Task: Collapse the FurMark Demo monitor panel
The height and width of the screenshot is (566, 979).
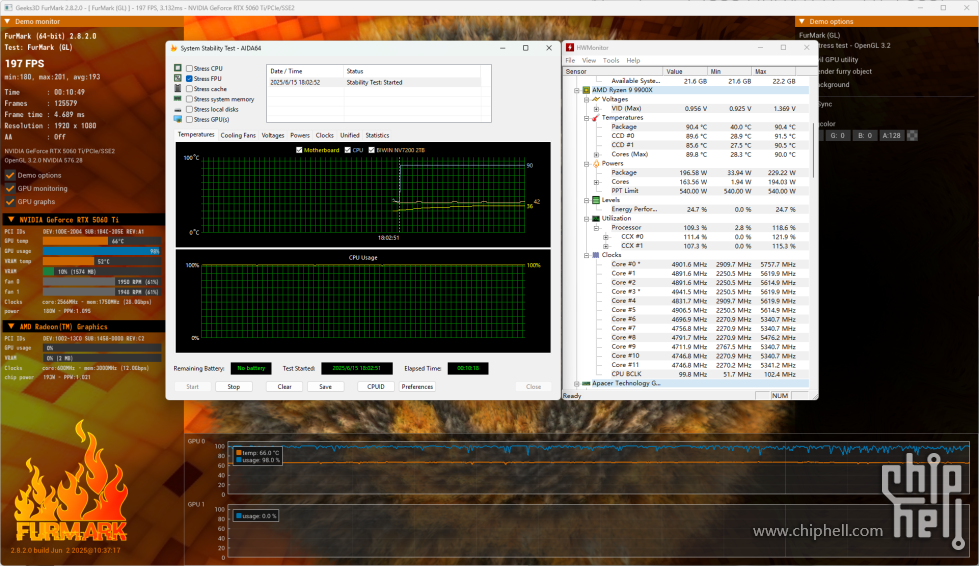Action: click(7, 21)
